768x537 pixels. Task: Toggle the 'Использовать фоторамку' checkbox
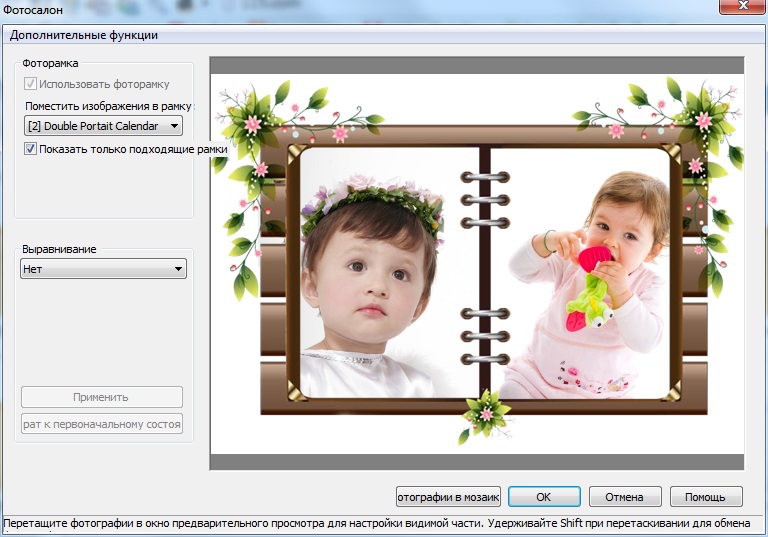[30, 84]
